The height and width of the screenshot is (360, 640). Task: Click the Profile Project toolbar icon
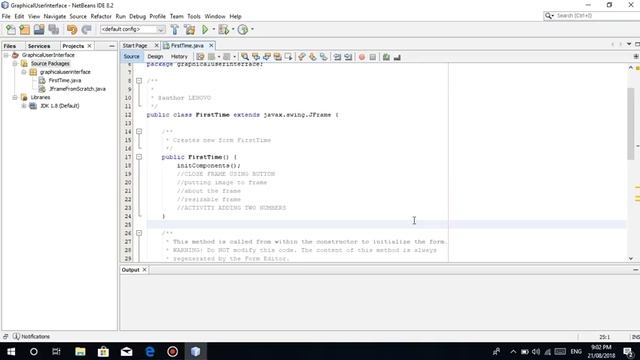[x=243, y=29]
